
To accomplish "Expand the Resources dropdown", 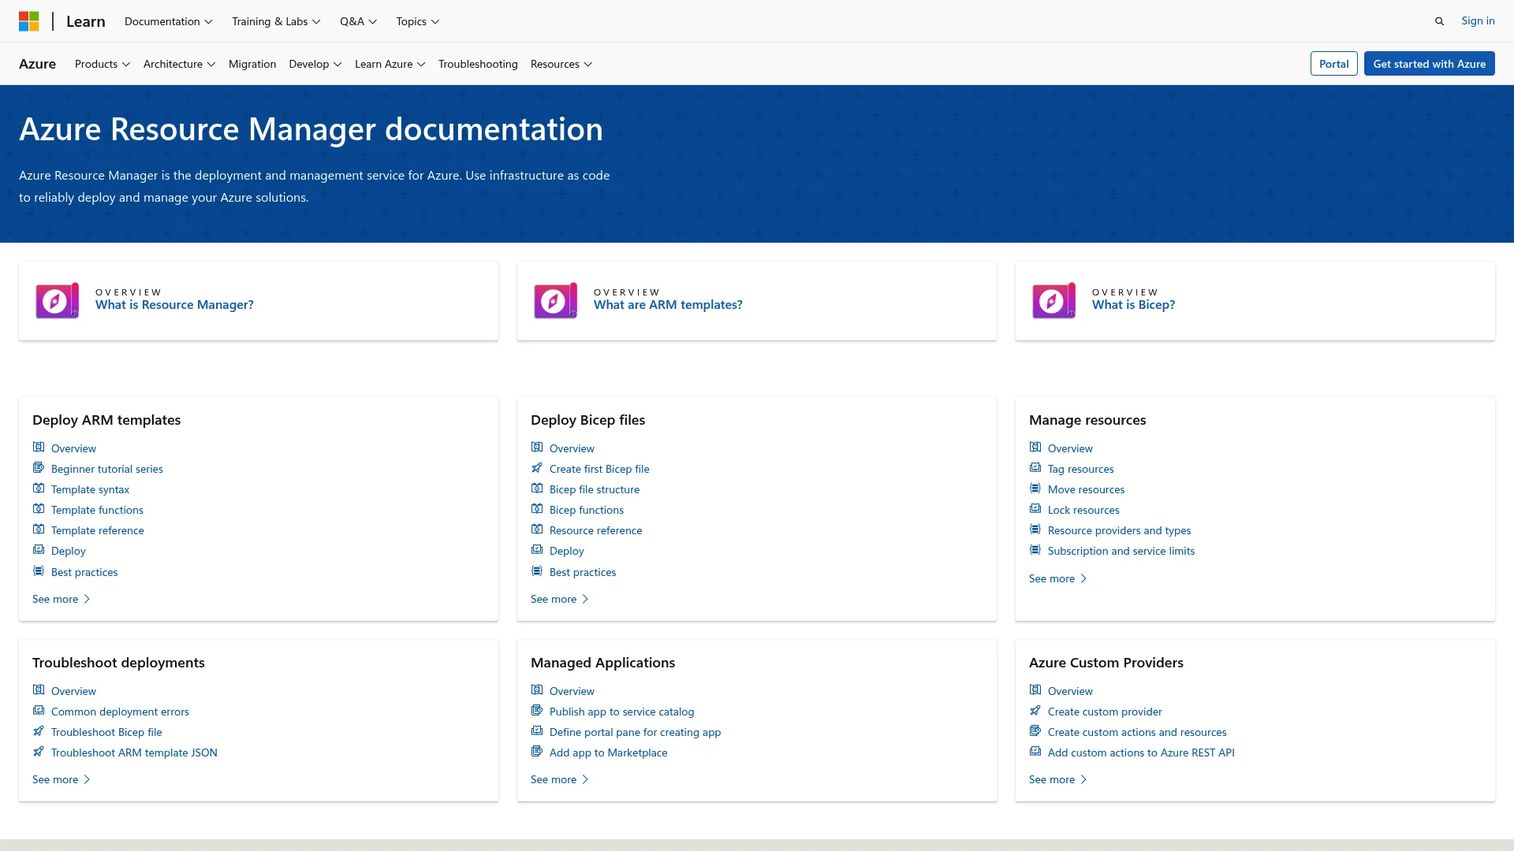I will click(x=561, y=64).
